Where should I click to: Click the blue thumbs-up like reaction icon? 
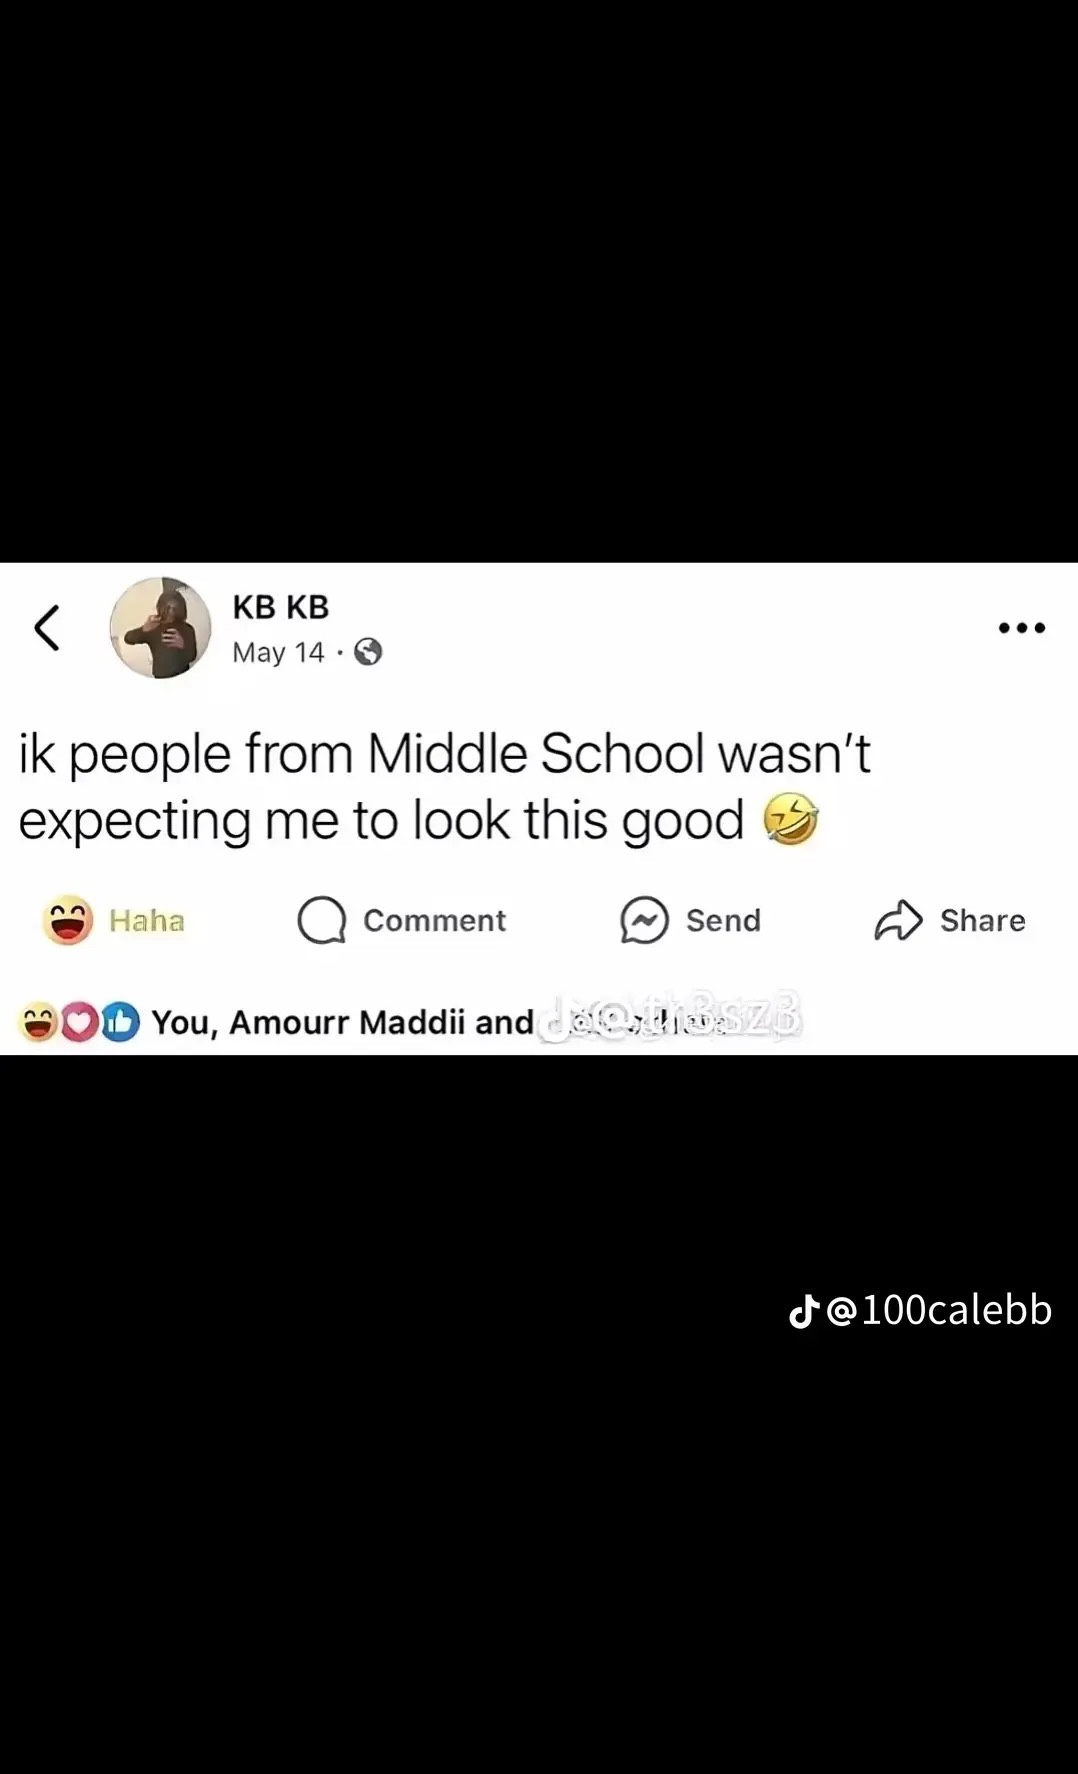tap(120, 1022)
